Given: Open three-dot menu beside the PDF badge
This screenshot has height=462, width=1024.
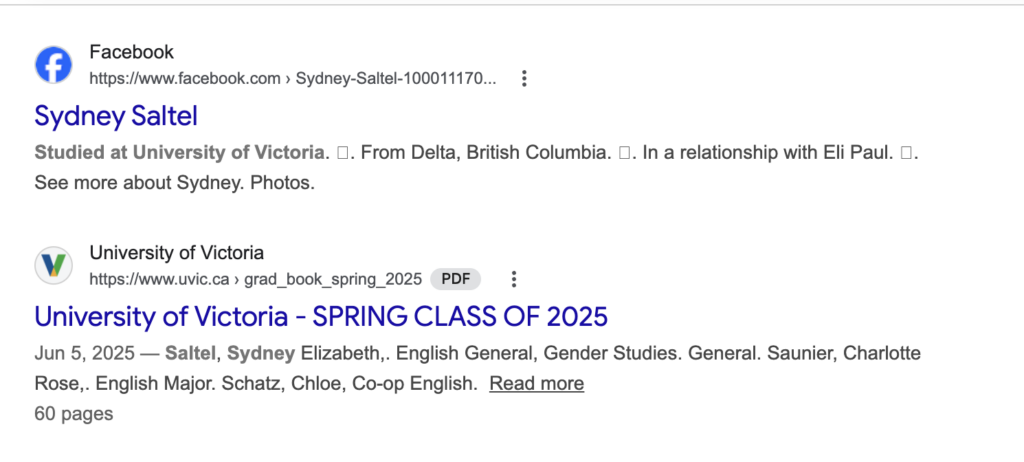Looking at the screenshot, I should (x=513, y=279).
